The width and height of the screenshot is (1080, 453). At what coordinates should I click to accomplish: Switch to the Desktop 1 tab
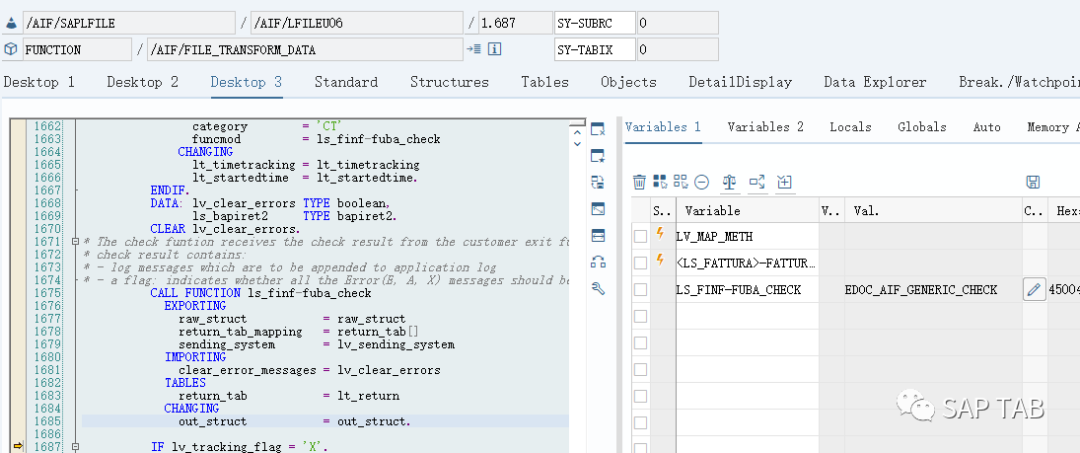point(39,82)
